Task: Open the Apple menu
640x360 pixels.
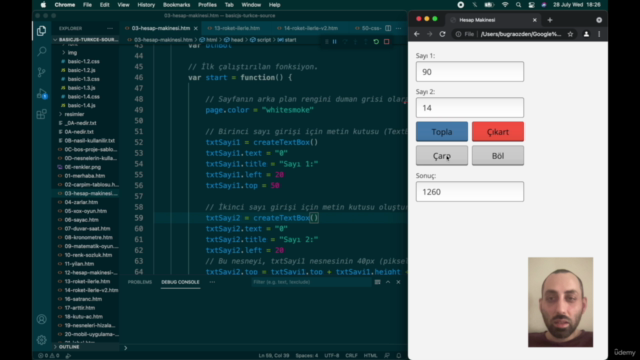Action: click(43, 5)
